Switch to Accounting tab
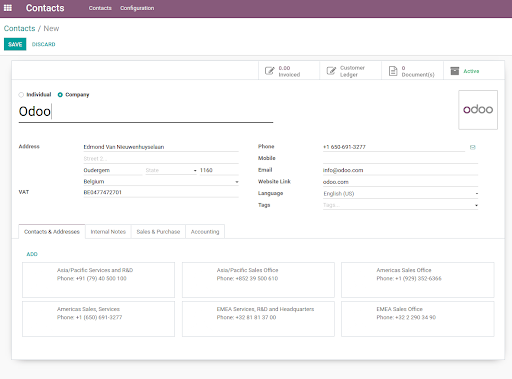This screenshot has width=512, height=379. click(x=205, y=232)
